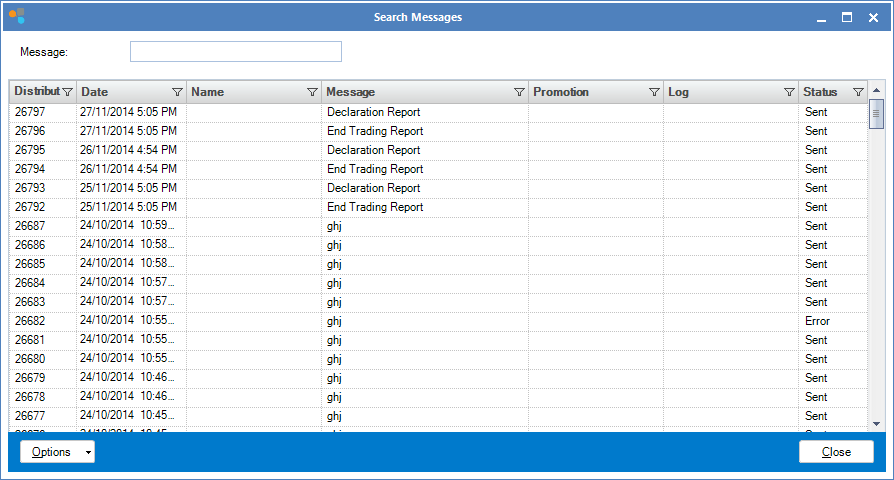Click the app icon in title bar
The width and height of the screenshot is (894, 480).
[x=17, y=16]
